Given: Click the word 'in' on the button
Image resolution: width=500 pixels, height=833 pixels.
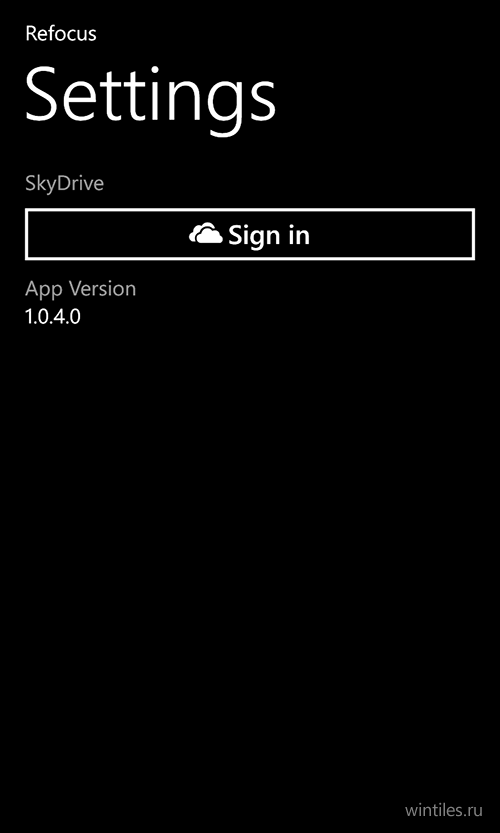Looking at the screenshot, I should click(x=300, y=235).
